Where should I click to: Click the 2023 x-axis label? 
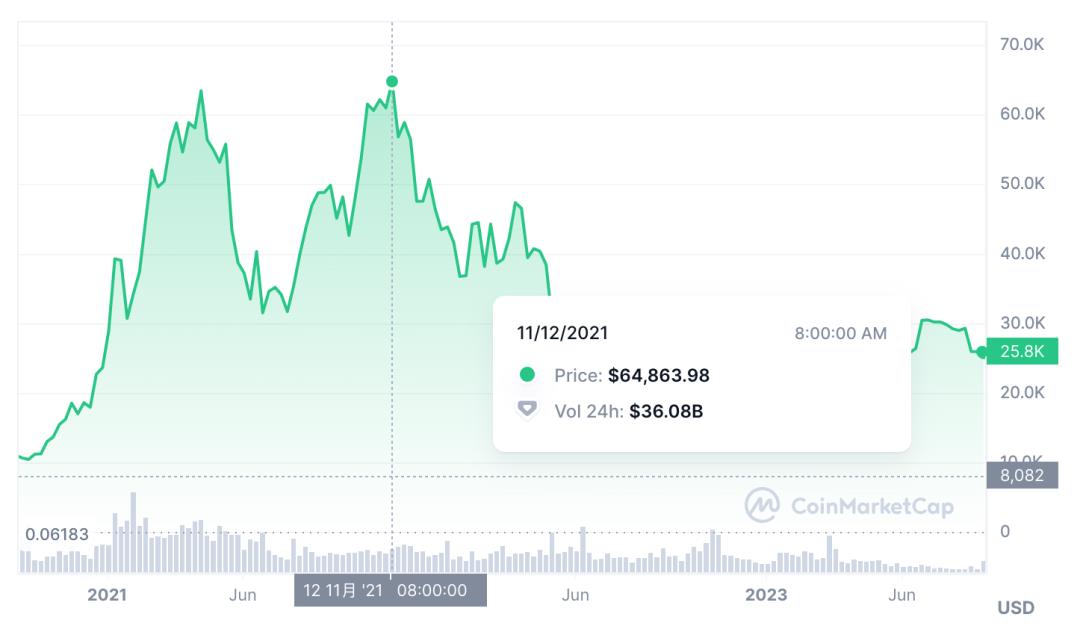[x=766, y=595]
